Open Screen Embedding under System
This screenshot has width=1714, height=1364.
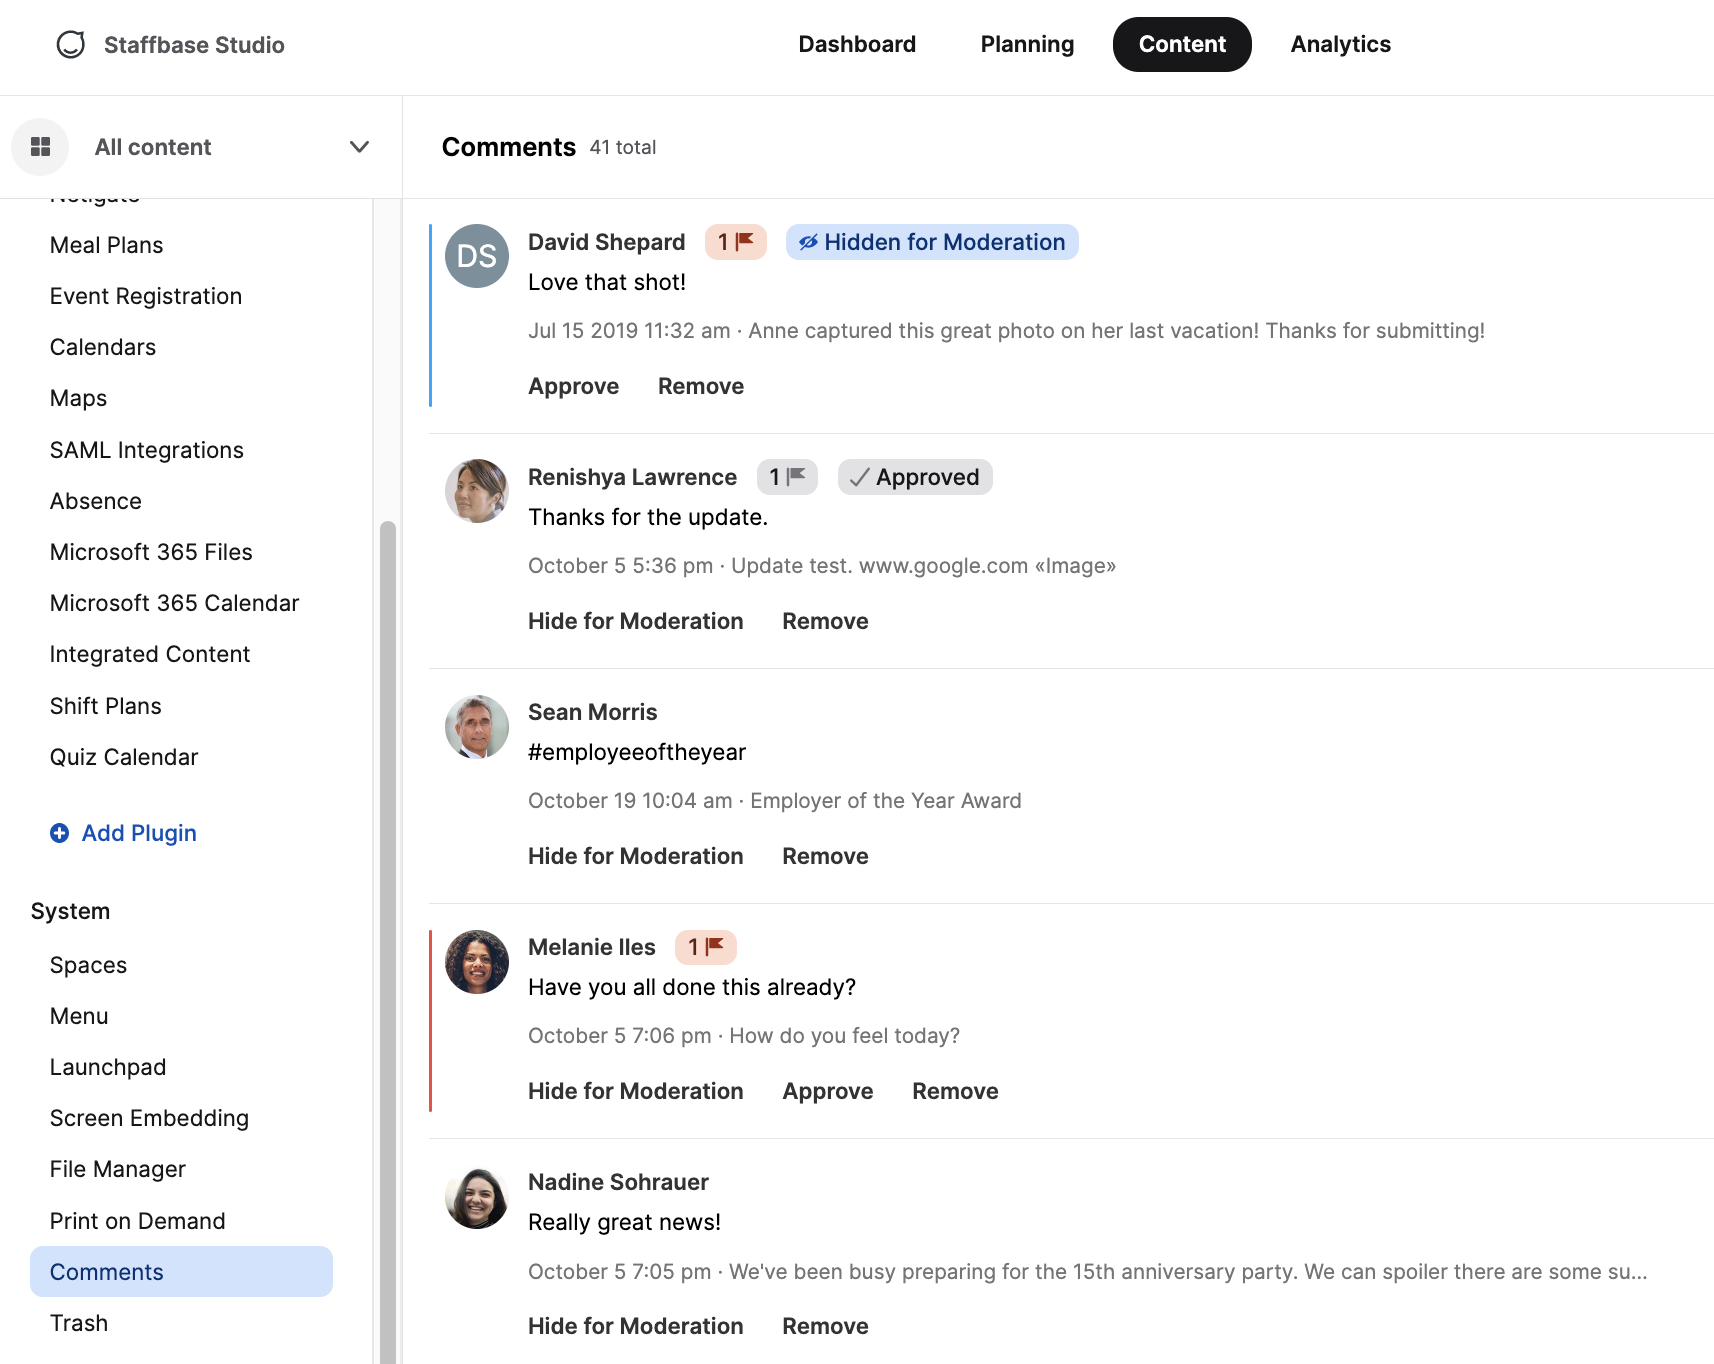pos(150,1118)
